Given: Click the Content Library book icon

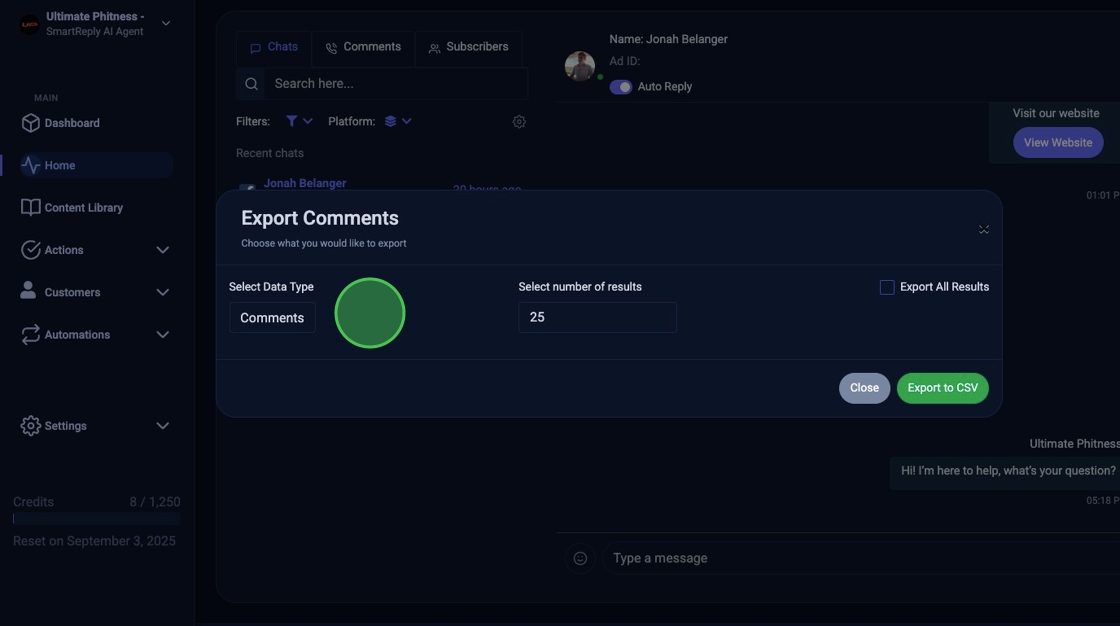Looking at the screenshot, I should pos(31,207).
